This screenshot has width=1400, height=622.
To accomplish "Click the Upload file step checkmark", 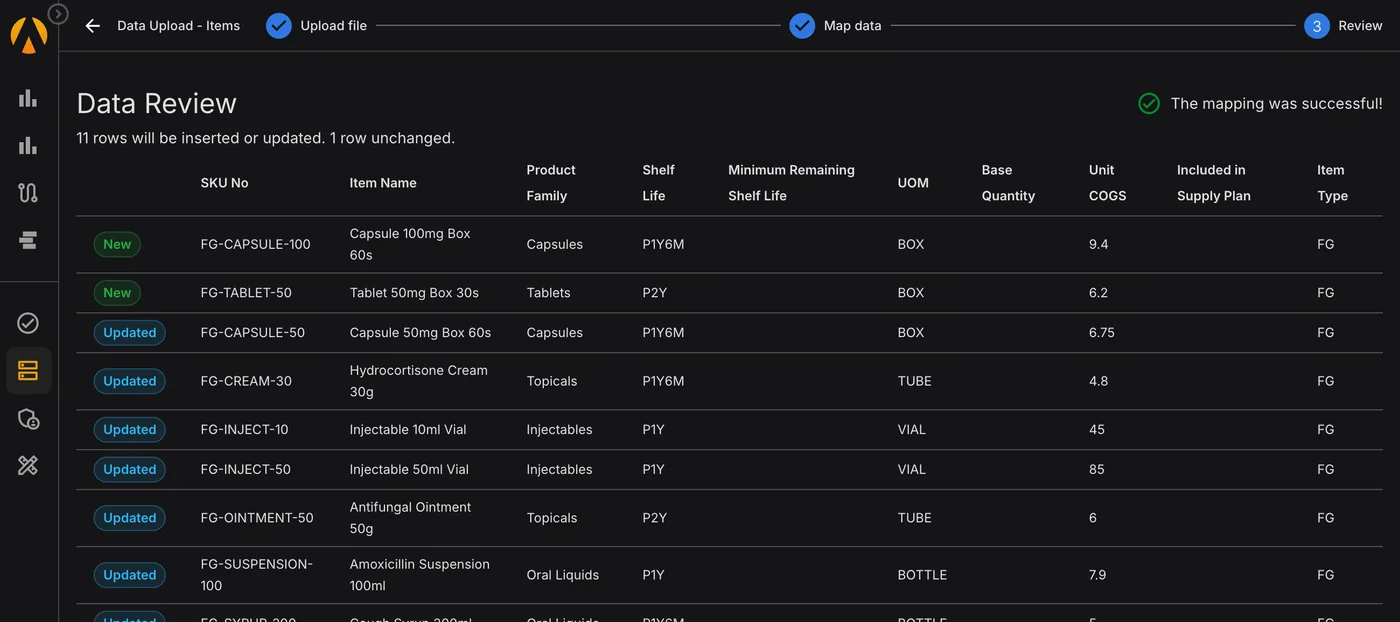I will (279, 26).
